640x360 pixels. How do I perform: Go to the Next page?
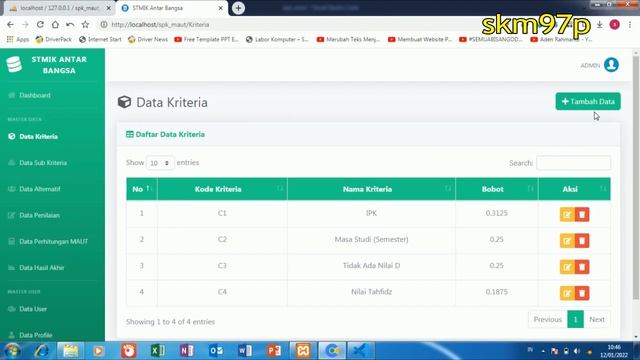(x=597, y=319)
